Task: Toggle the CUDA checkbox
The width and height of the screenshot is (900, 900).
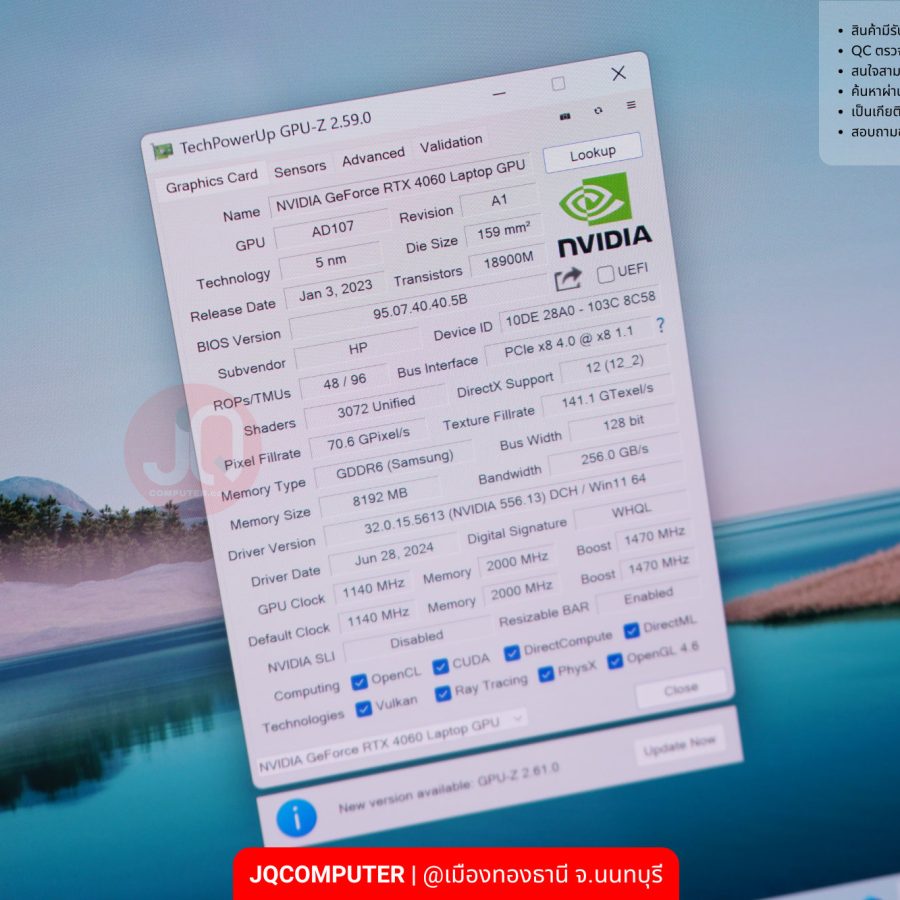Action: click(x=440, y=666)
